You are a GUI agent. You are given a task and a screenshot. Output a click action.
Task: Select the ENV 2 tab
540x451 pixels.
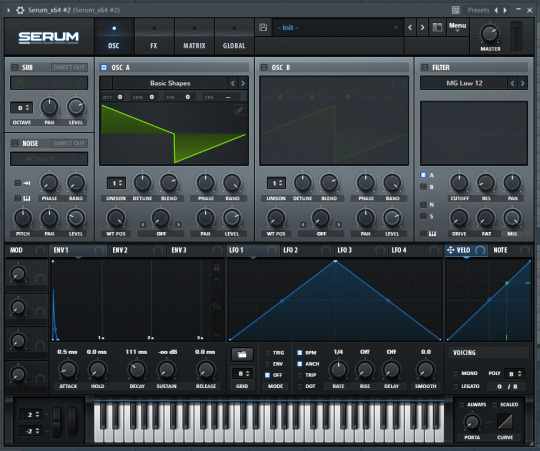(137, 250)
